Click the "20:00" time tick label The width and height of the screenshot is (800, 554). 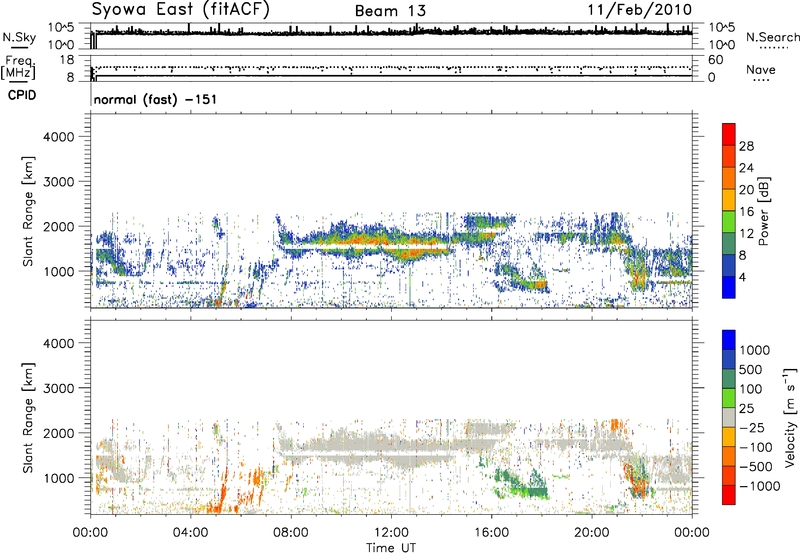coord(592,533)
